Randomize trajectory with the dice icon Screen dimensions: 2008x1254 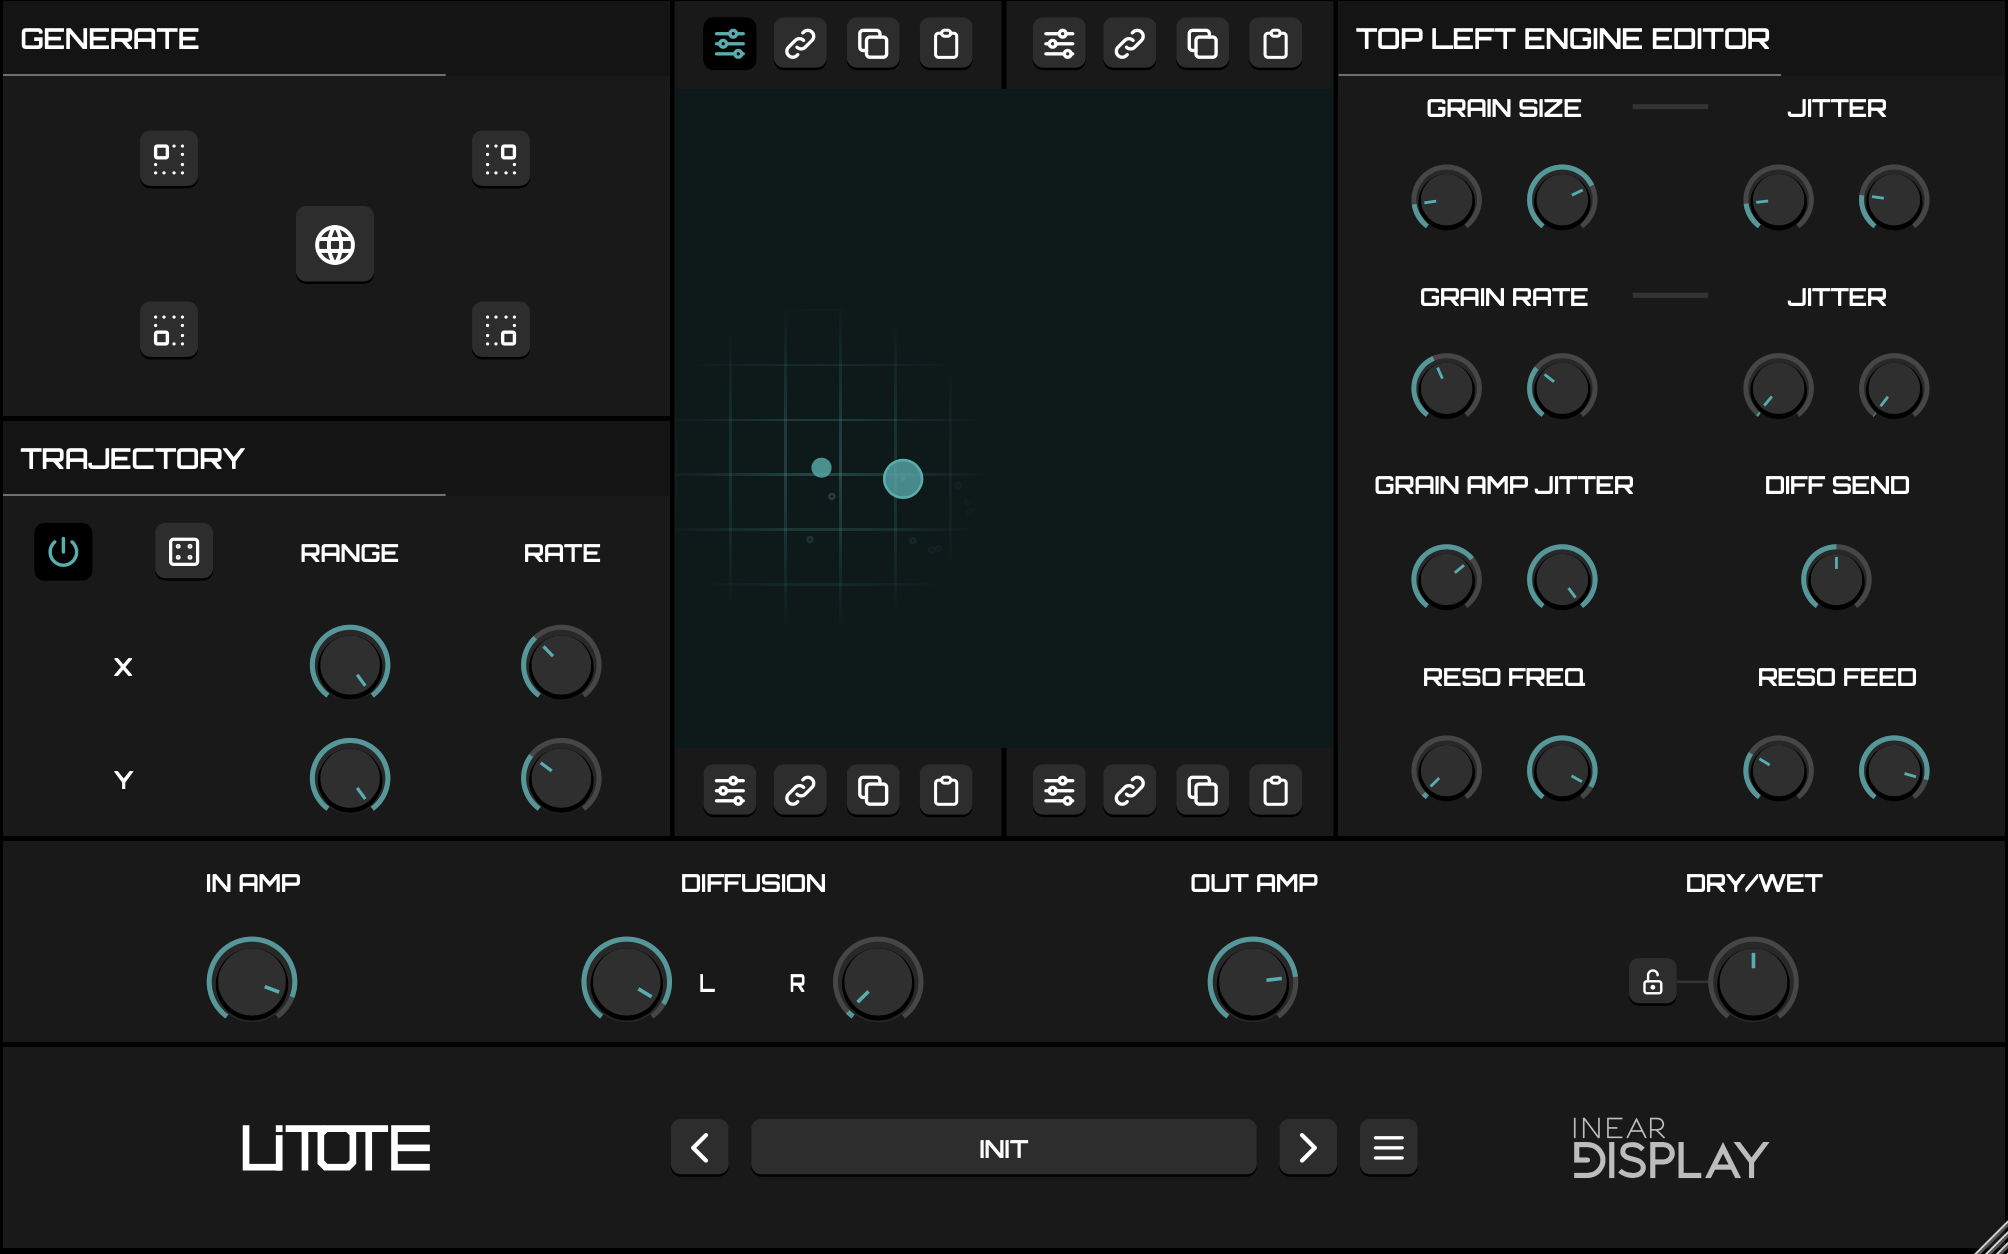[184, 551]
